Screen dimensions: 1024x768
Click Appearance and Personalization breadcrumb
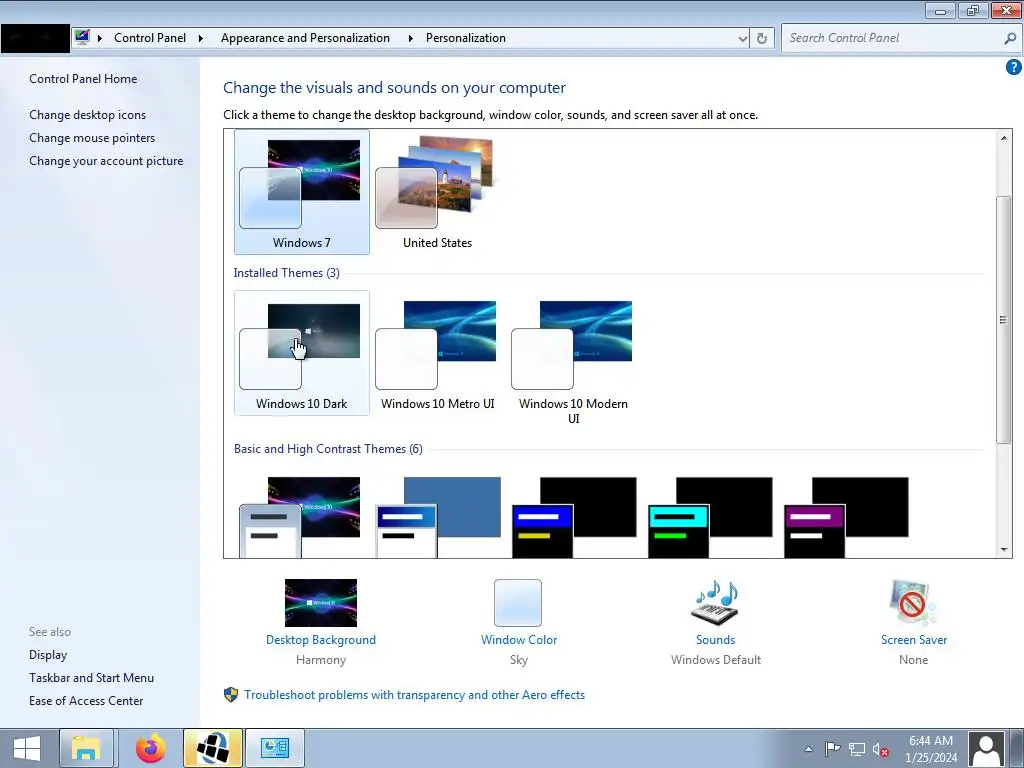(305, 38)
